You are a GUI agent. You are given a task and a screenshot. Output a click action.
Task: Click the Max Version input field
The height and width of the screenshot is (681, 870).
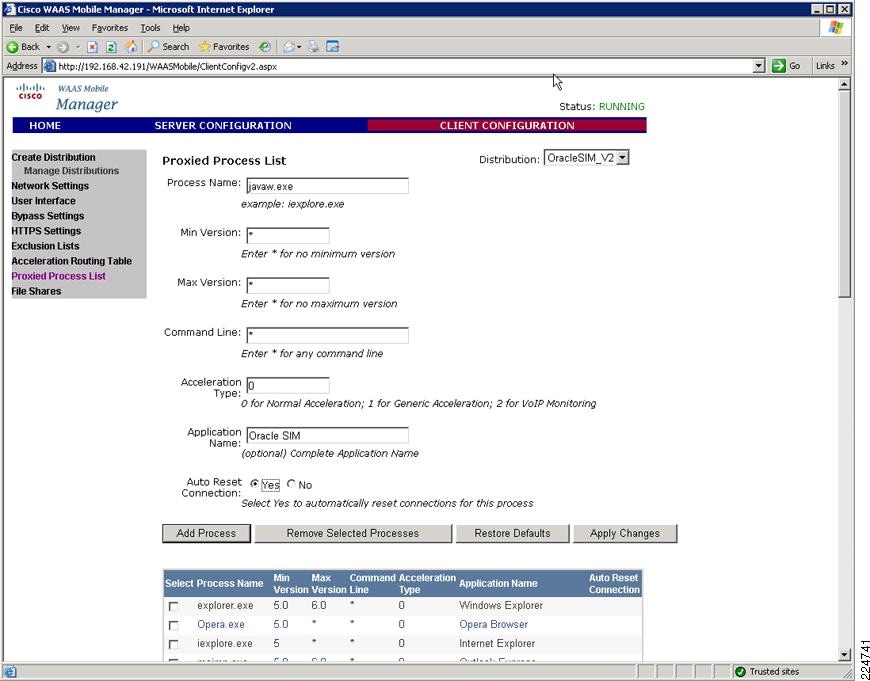[287, 285]
